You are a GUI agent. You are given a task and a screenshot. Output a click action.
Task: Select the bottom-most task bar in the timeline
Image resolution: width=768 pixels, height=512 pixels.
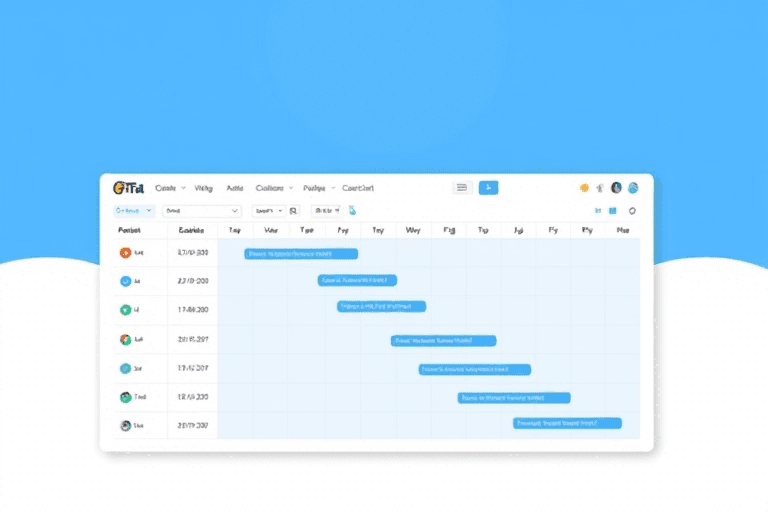click(567, 423)
